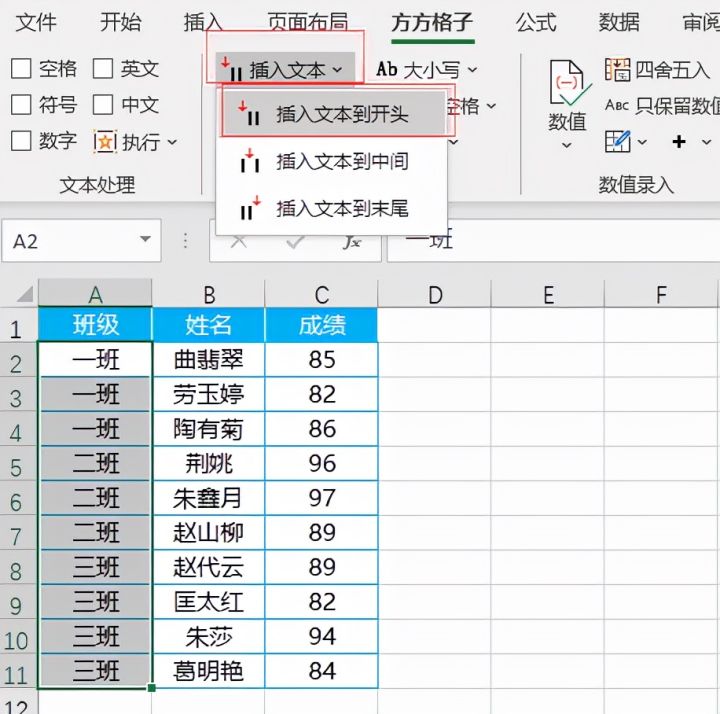The width and height of the screenshot is (720, 714).
Task: Click the plus sign icon
Action: click(679, 141)
